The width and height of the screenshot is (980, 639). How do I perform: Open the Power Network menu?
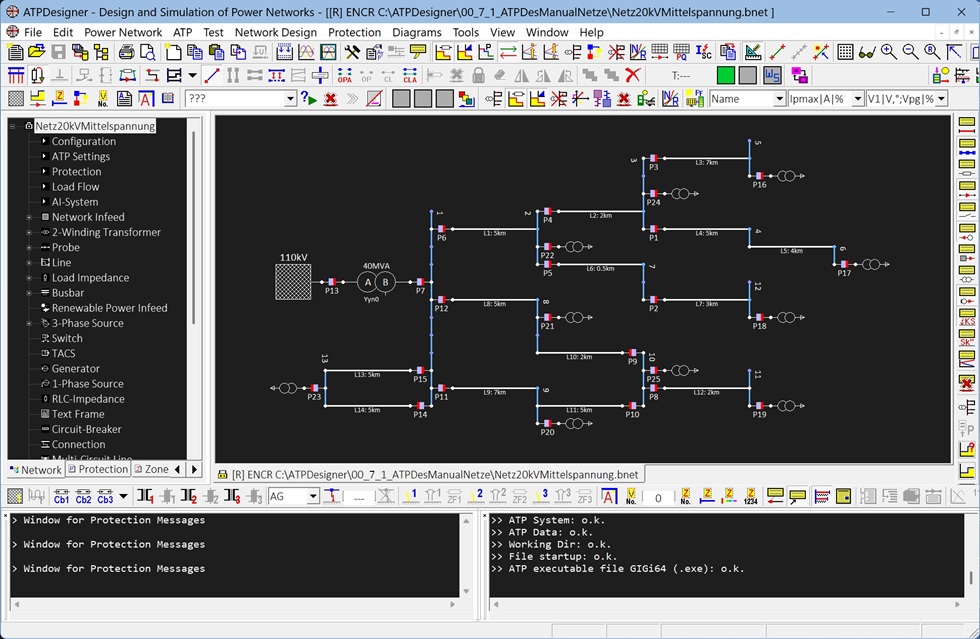tap(123, 32)
